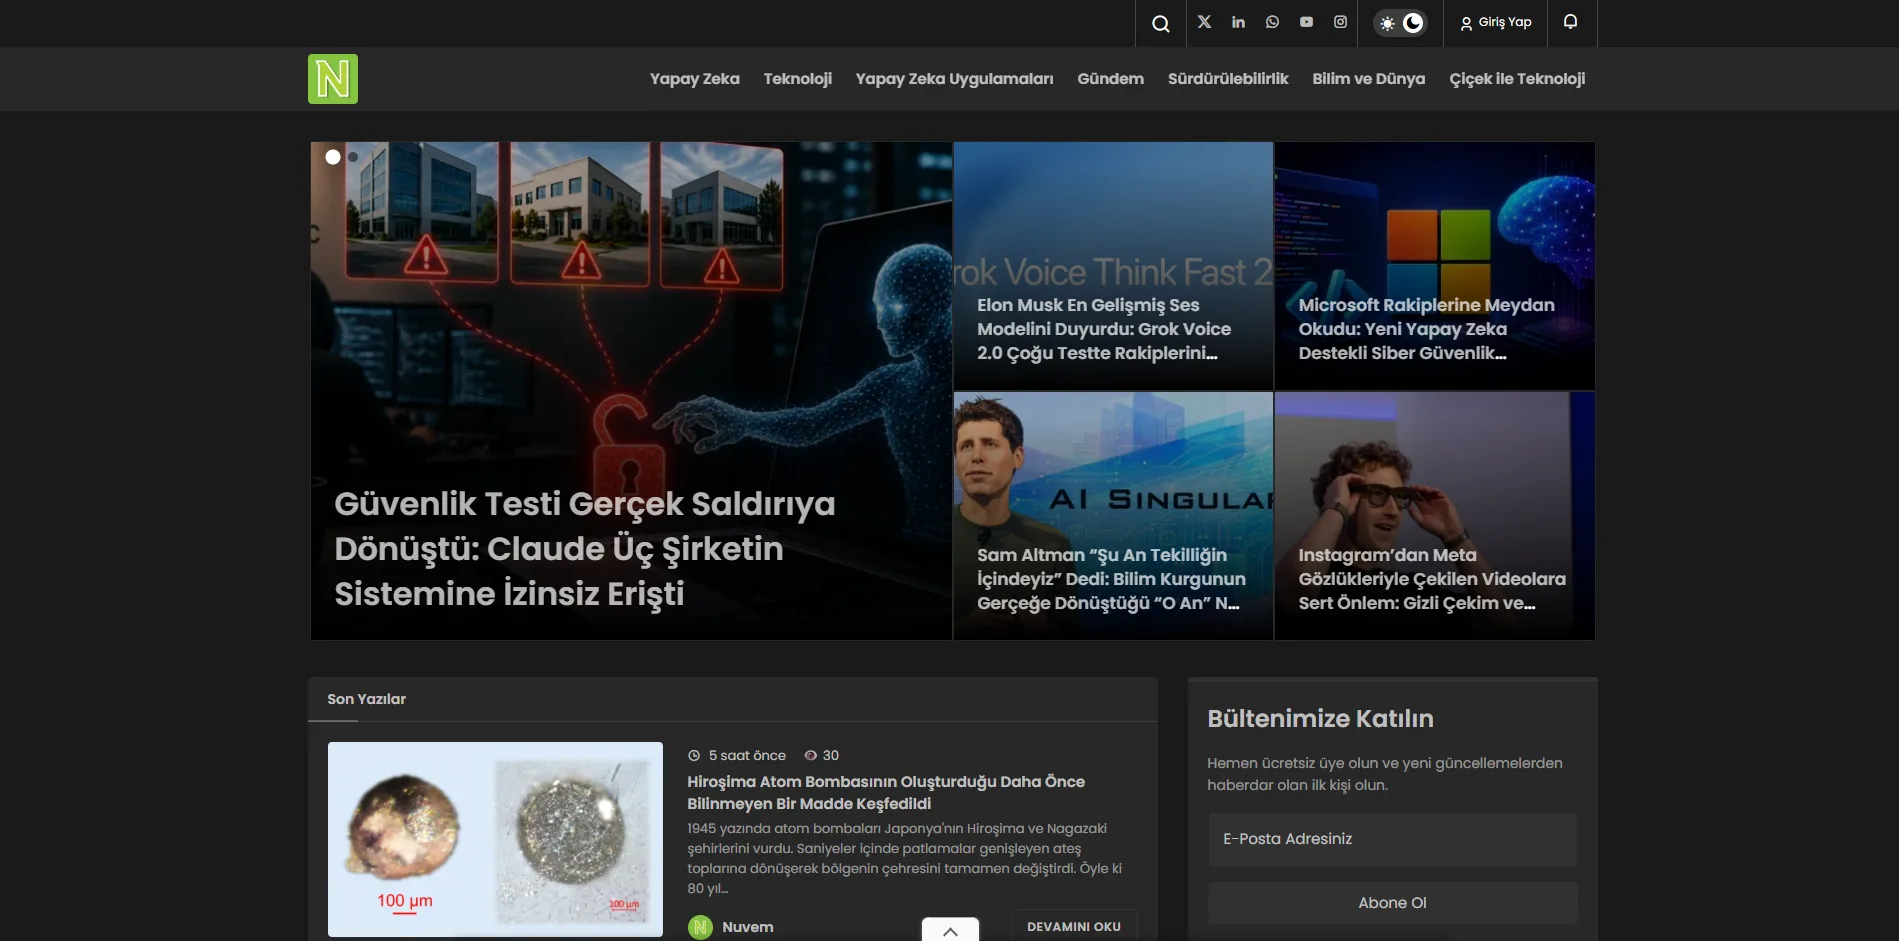Click the '5 saat önce' timestamp
This screenshot has width=1899, height=941.
coord(747,755)
